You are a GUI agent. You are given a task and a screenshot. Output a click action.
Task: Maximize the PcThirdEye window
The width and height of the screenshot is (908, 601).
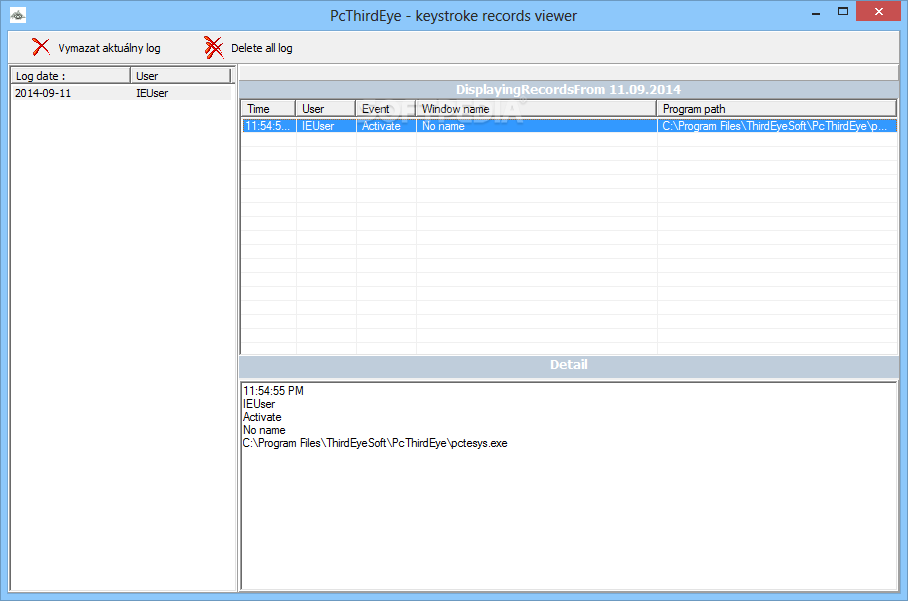click(843, 12)
